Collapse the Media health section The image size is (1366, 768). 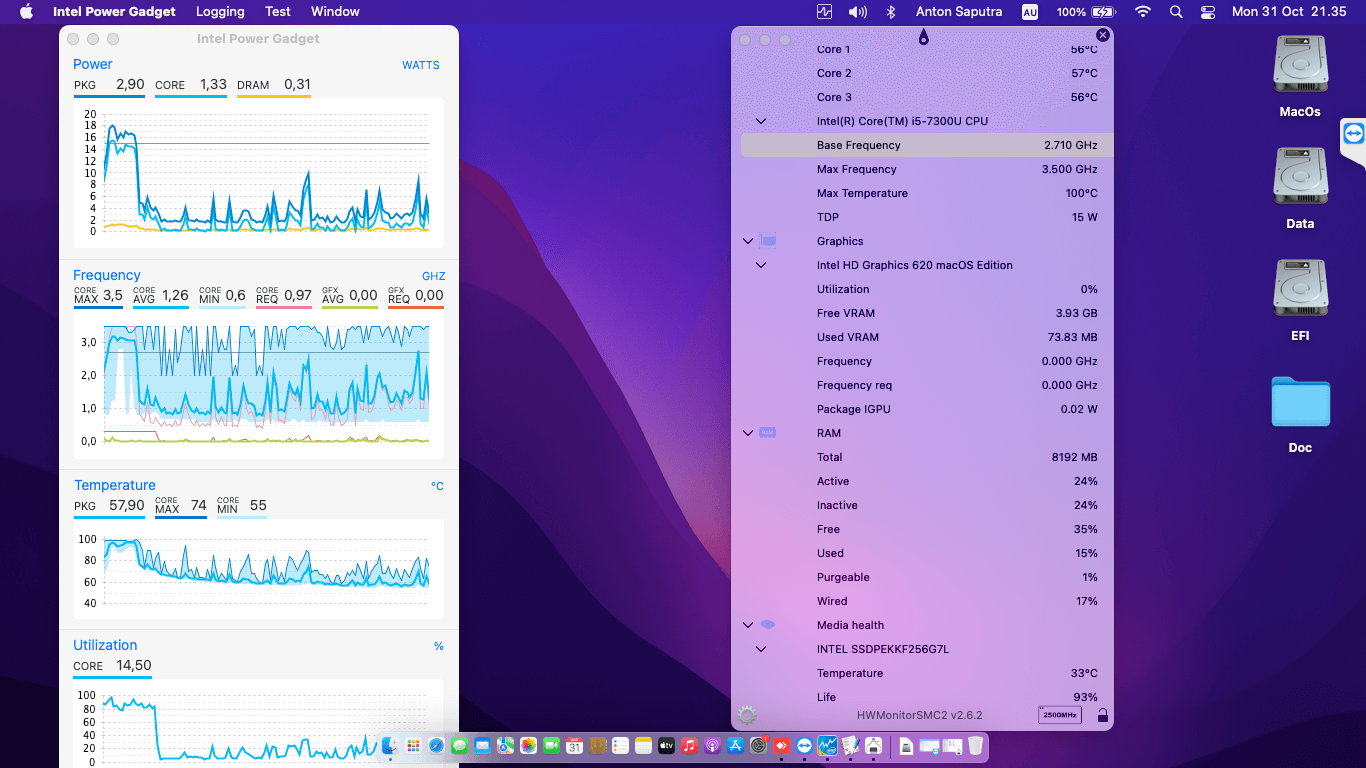(x=747, y=625)
